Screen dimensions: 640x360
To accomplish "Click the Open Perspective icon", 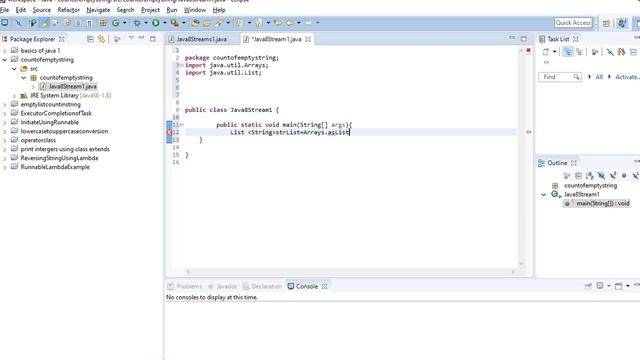I will (606, 23).
